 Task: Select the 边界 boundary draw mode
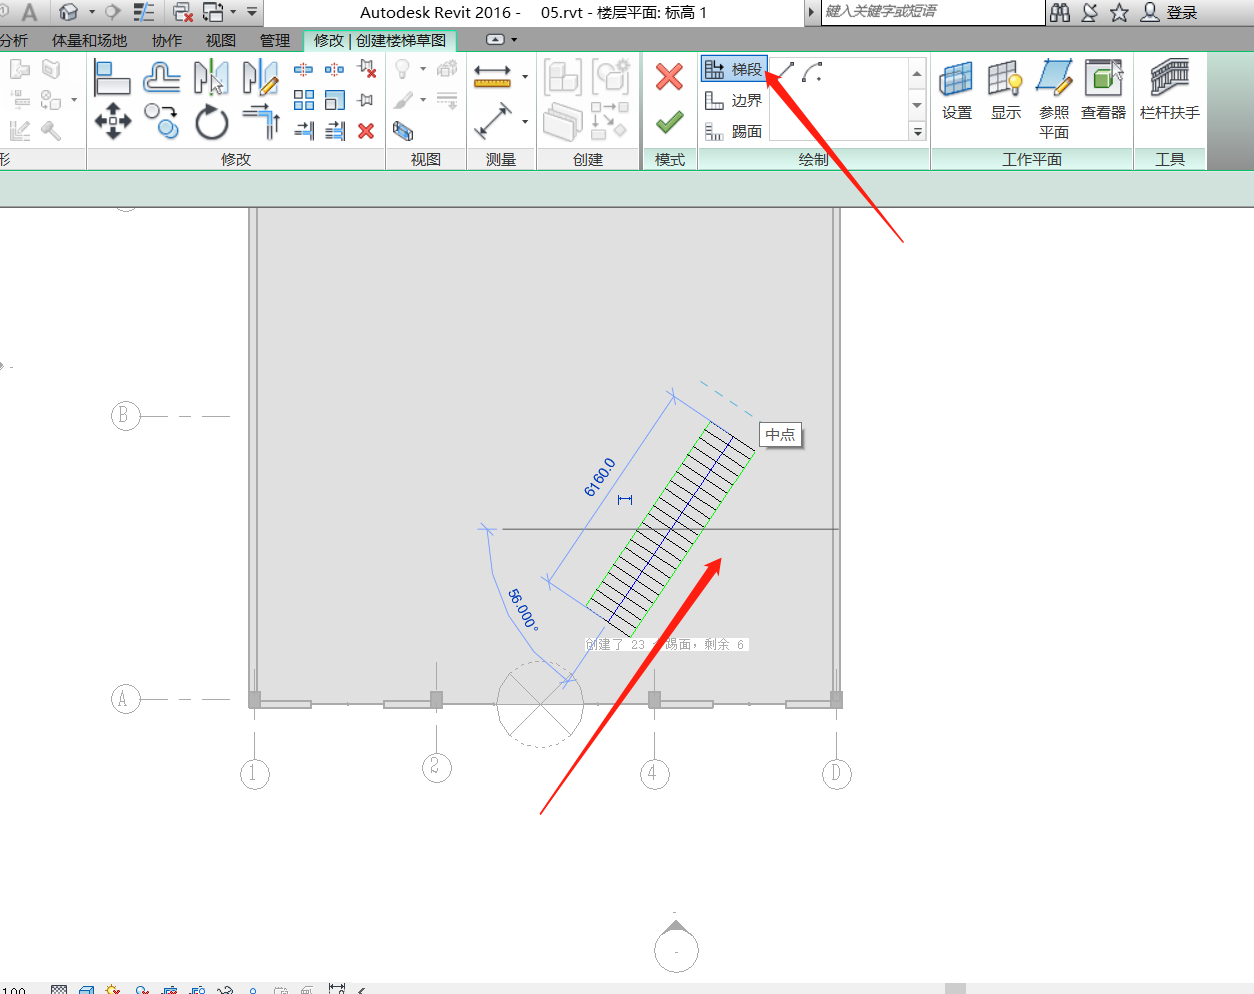(734, 100)
